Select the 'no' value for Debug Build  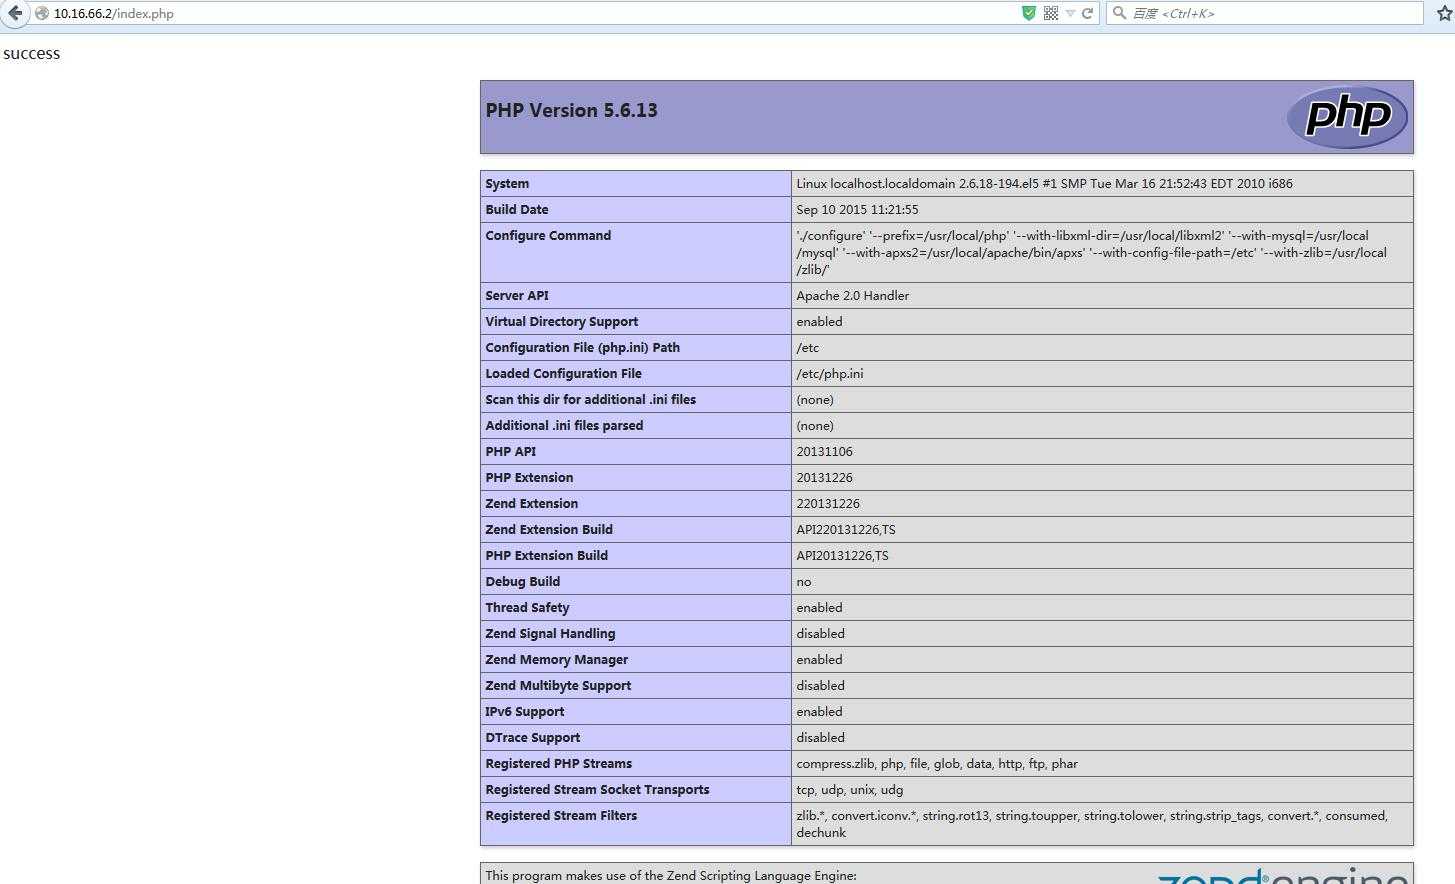point(804,582)
